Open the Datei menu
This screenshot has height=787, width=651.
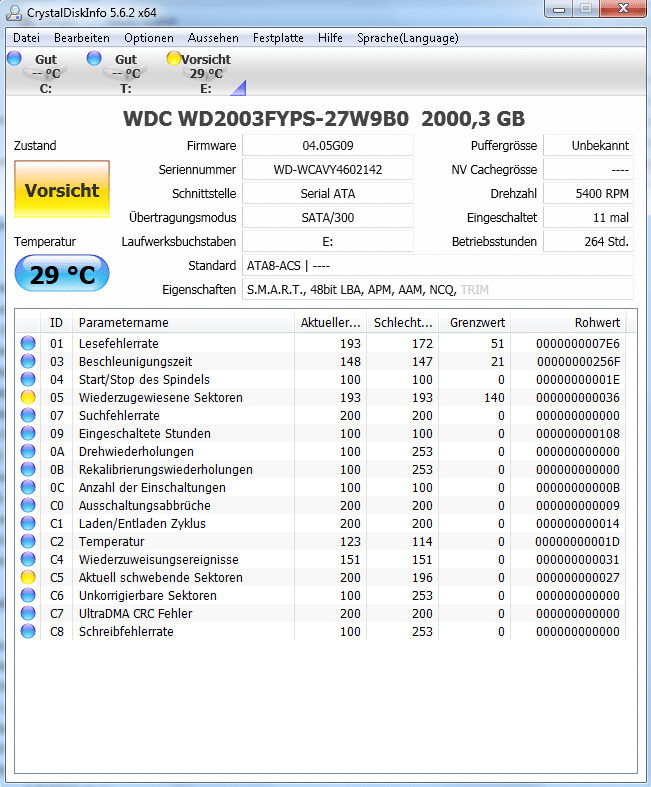pos(26,38)
